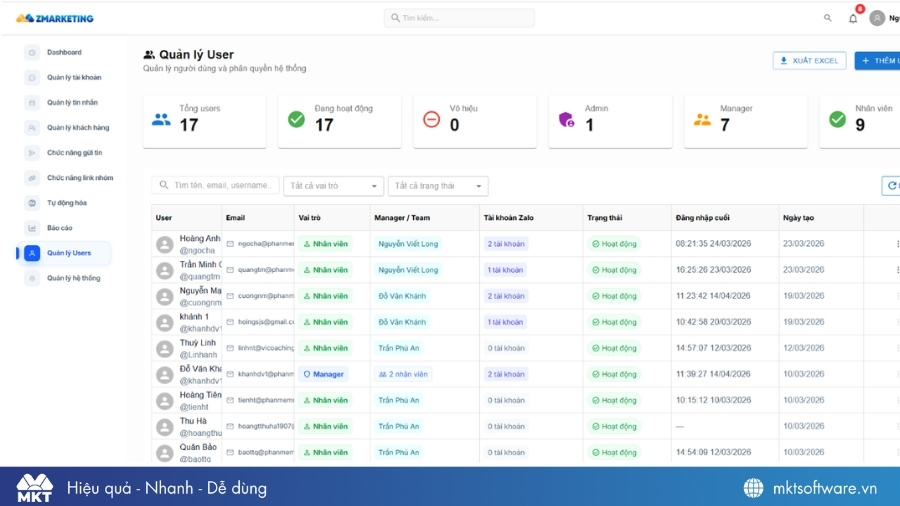The height and width of the screenshot is (506, 900).
Task: Click Đỗ Văn Khánh manager in khánh 1 row
Action: coord(402,322)
